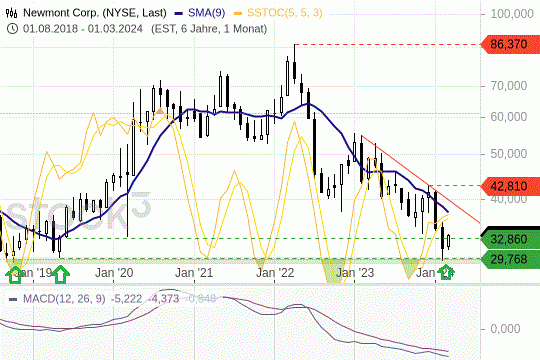Click the blue SMA(9) legend marker
The image size is (540, 360).
178,13
